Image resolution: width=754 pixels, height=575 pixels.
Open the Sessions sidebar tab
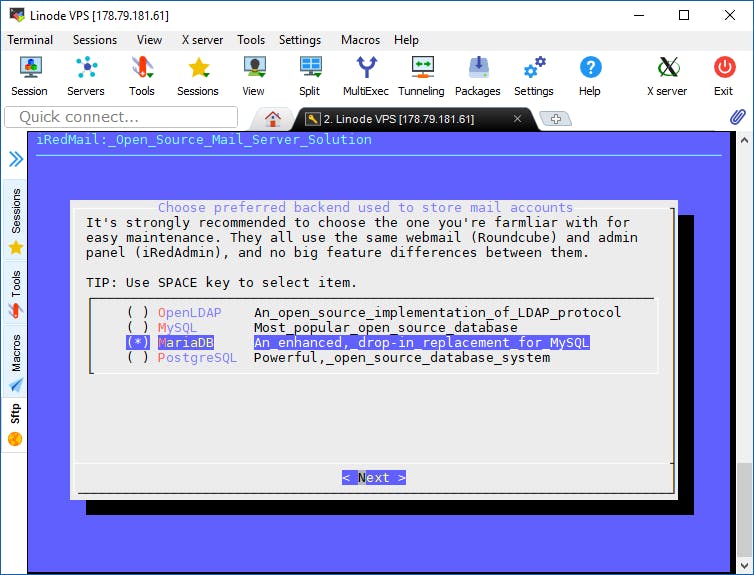(x=16, y=221)
